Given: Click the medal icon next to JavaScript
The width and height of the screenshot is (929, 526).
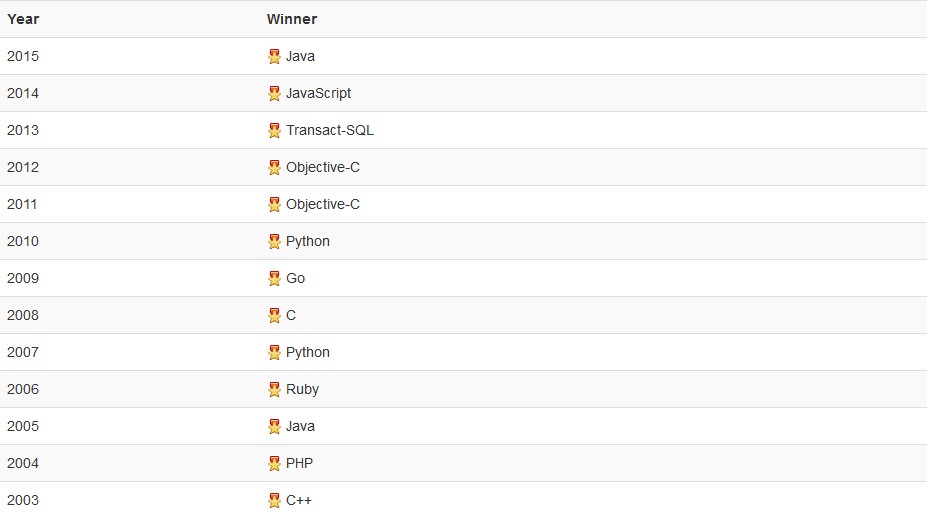Looking at the screenshot, I should (274, 94).
